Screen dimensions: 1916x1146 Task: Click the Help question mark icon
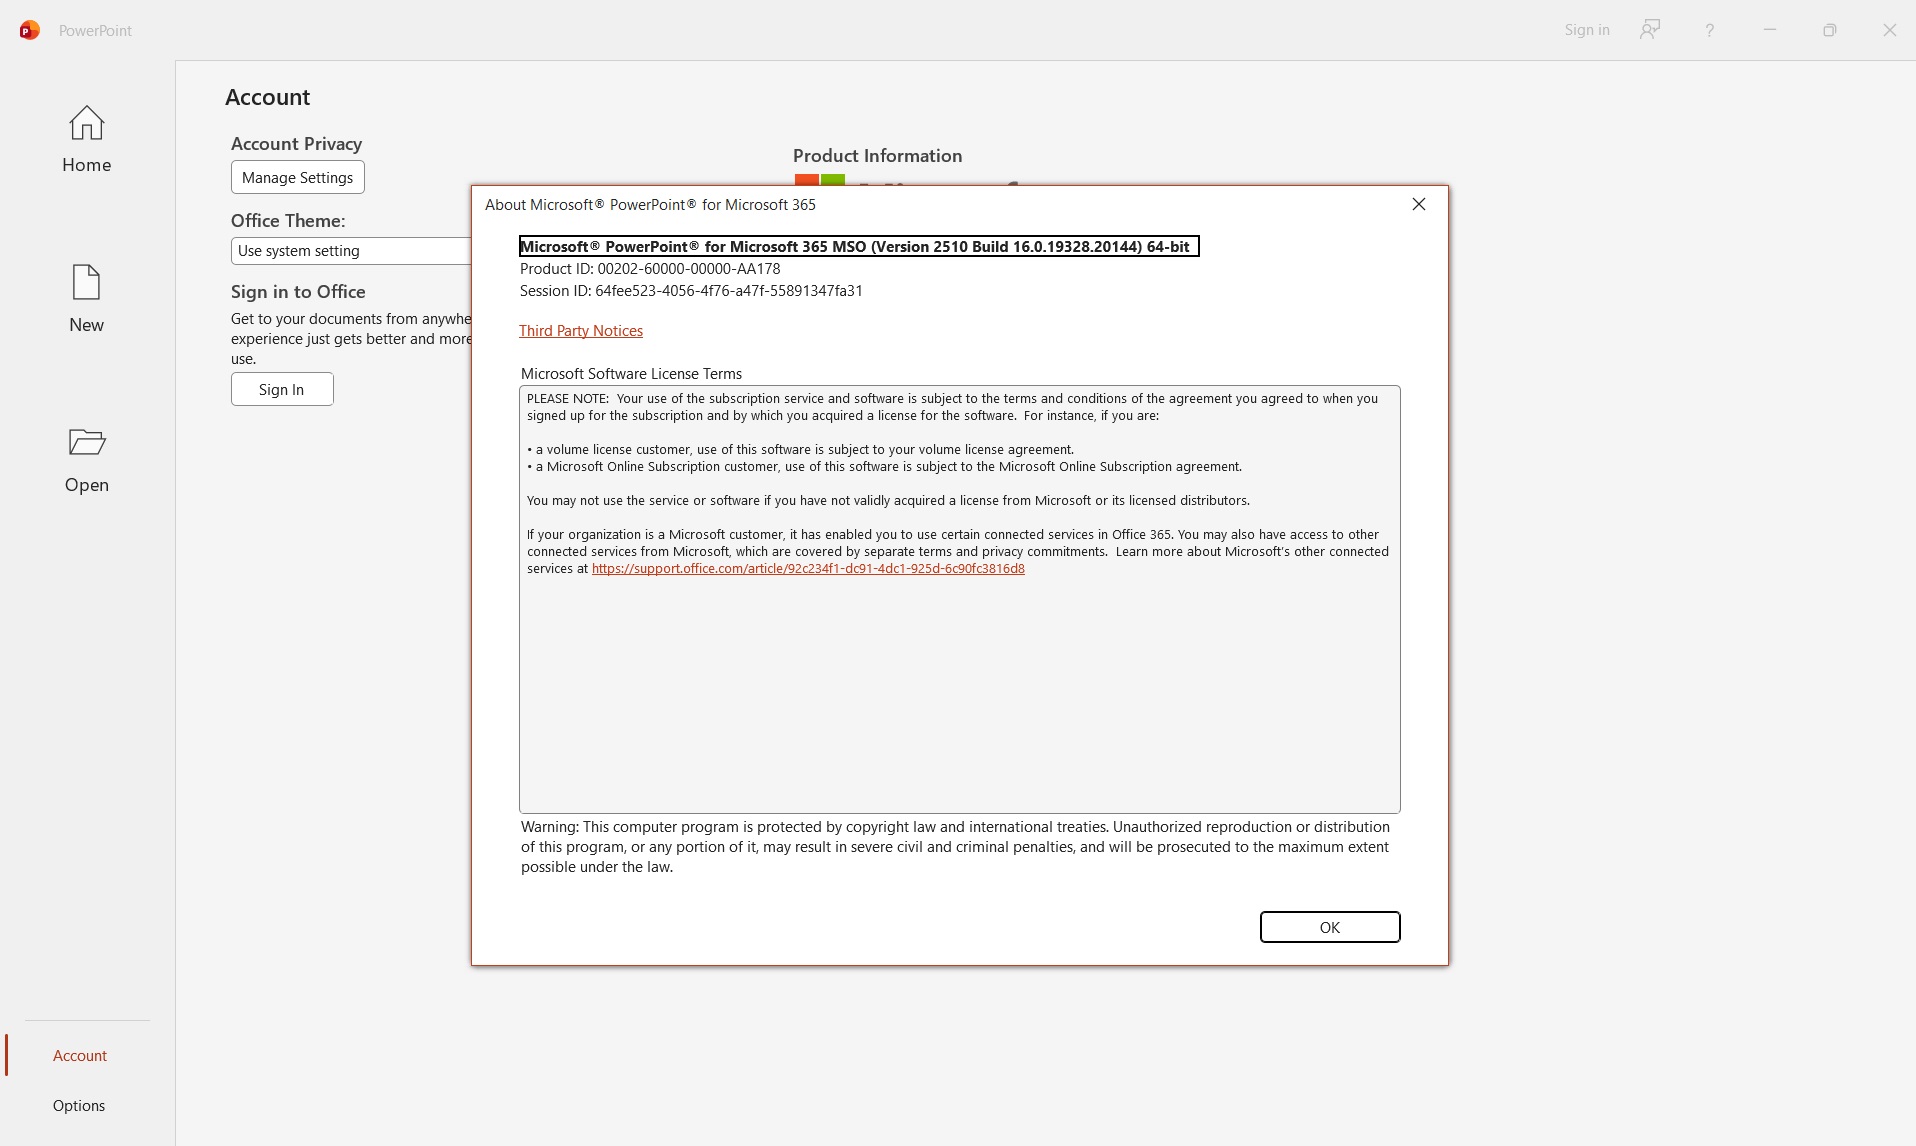1709,30
